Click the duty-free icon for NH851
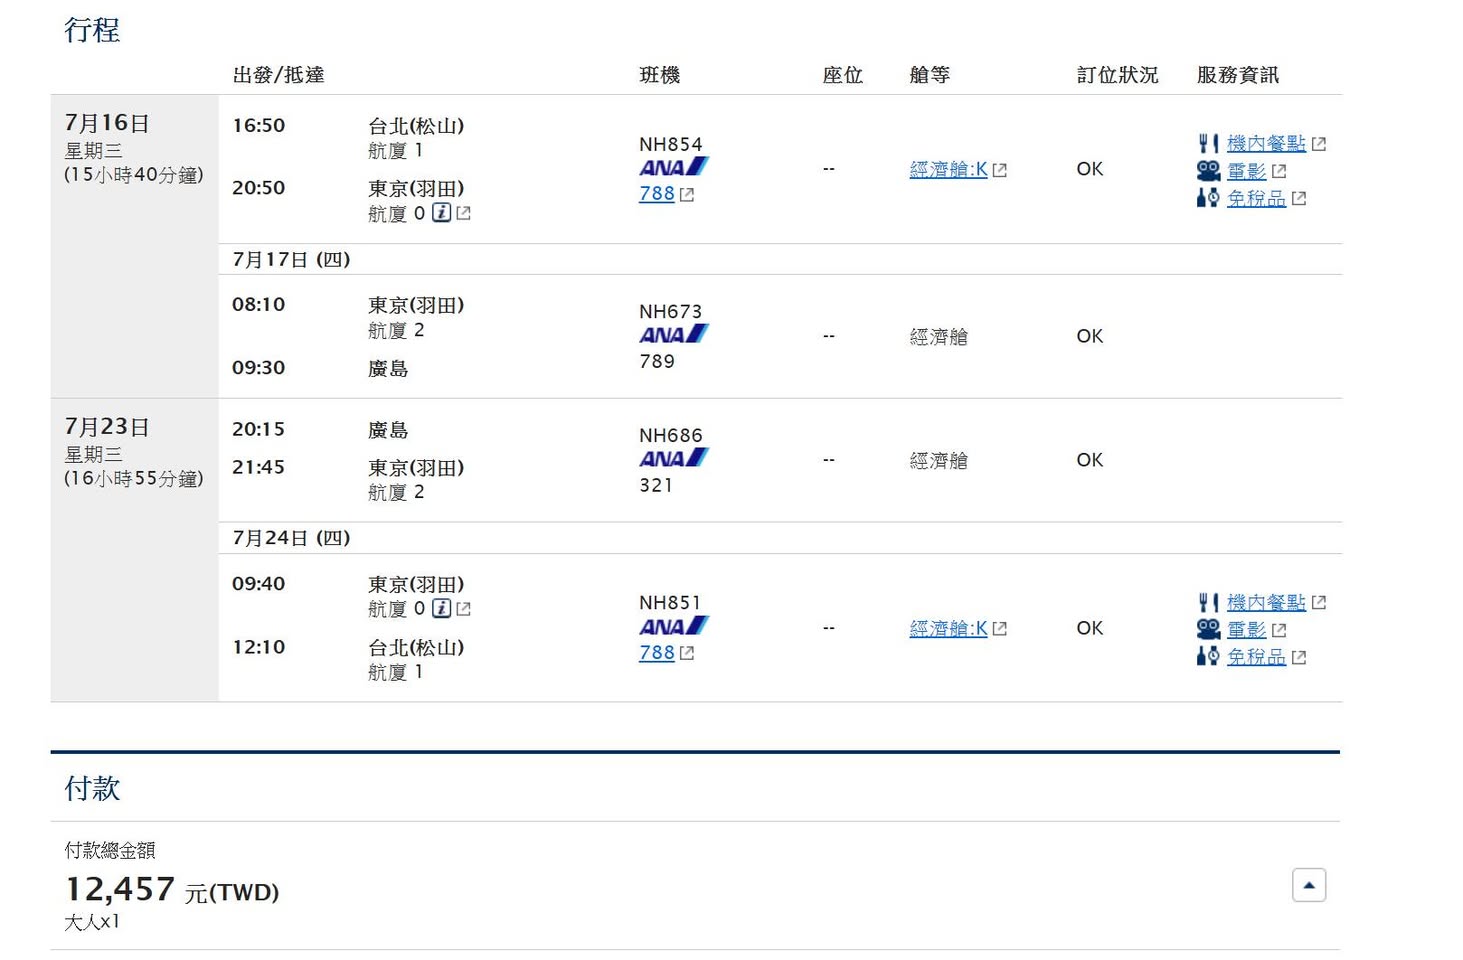Screen dimensions: 1463x960 click(x=1208, y=657)
